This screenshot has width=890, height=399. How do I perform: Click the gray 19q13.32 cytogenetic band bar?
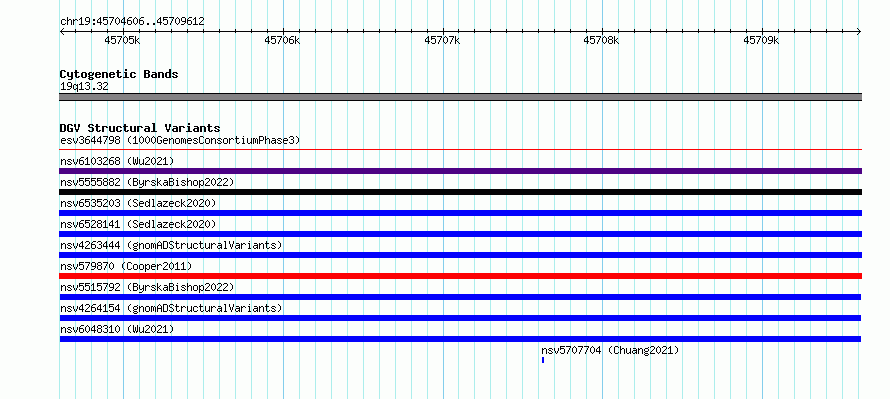(x=460, y=97)
